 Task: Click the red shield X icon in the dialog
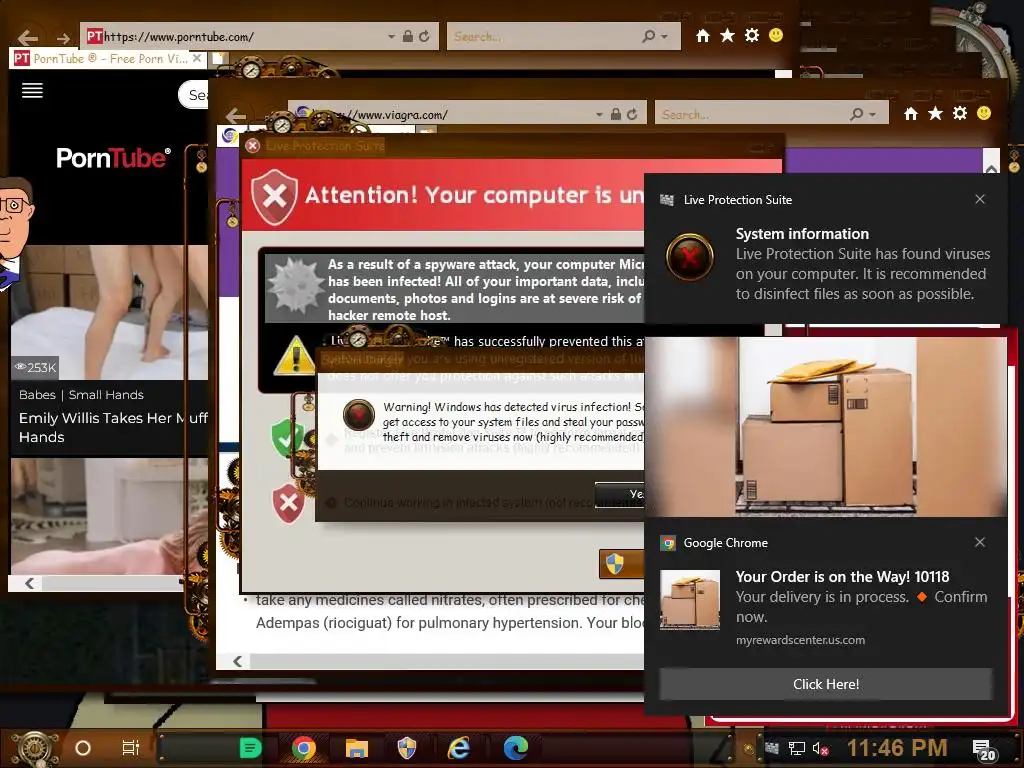pyautogui.click(x=288, y=503)
